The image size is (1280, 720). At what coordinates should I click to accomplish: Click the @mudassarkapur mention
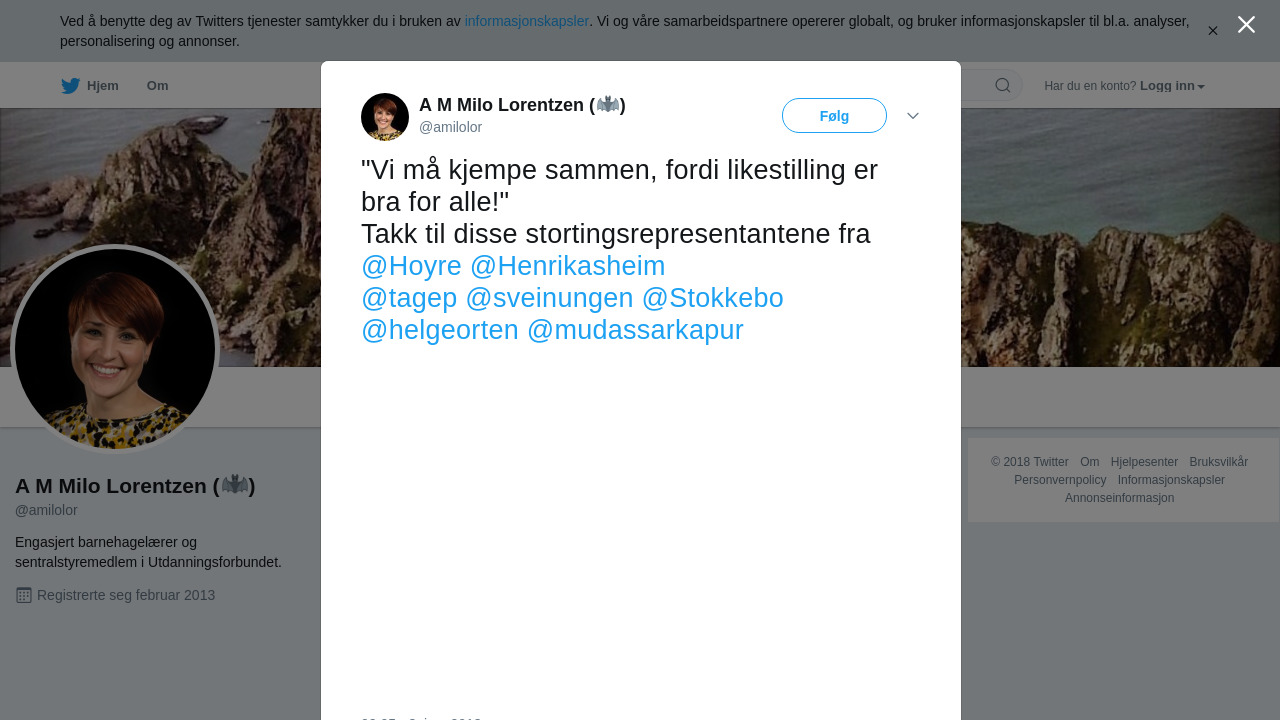pyautogui.click(x=635, y=330)
